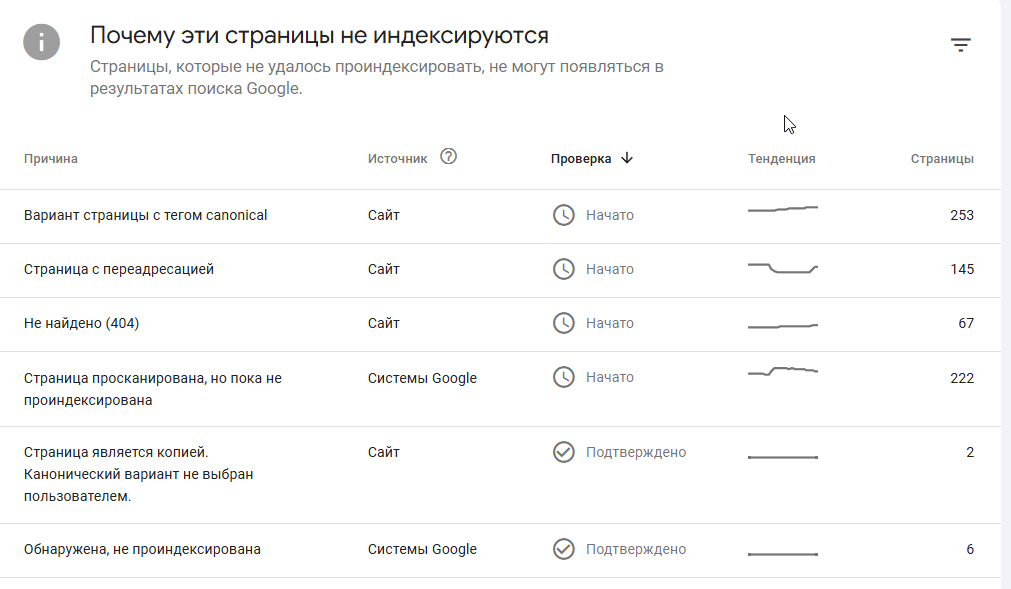Click the sort arrow next to Проверка
This screenshot has width=1011, height=589.
click(627, 158)
